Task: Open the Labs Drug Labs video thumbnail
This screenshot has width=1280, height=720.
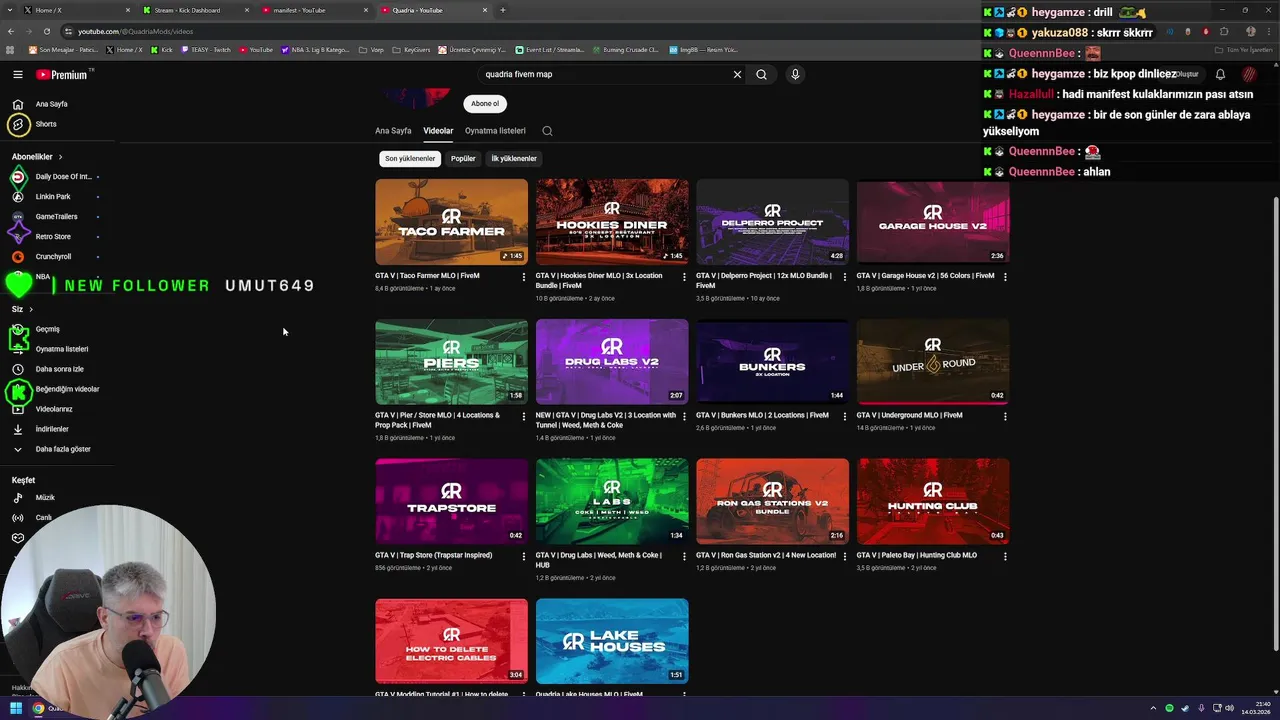Action: 612,502
